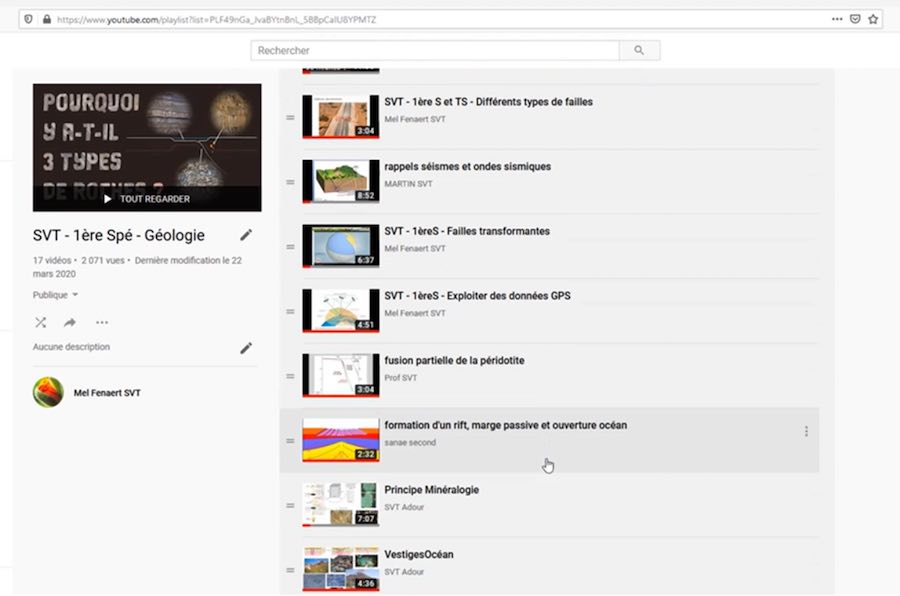The height and width of the screenshot is (596, 900).
Task: Grab reorder handle for VestigesOcéan
Action: click(x=290, y=570)
